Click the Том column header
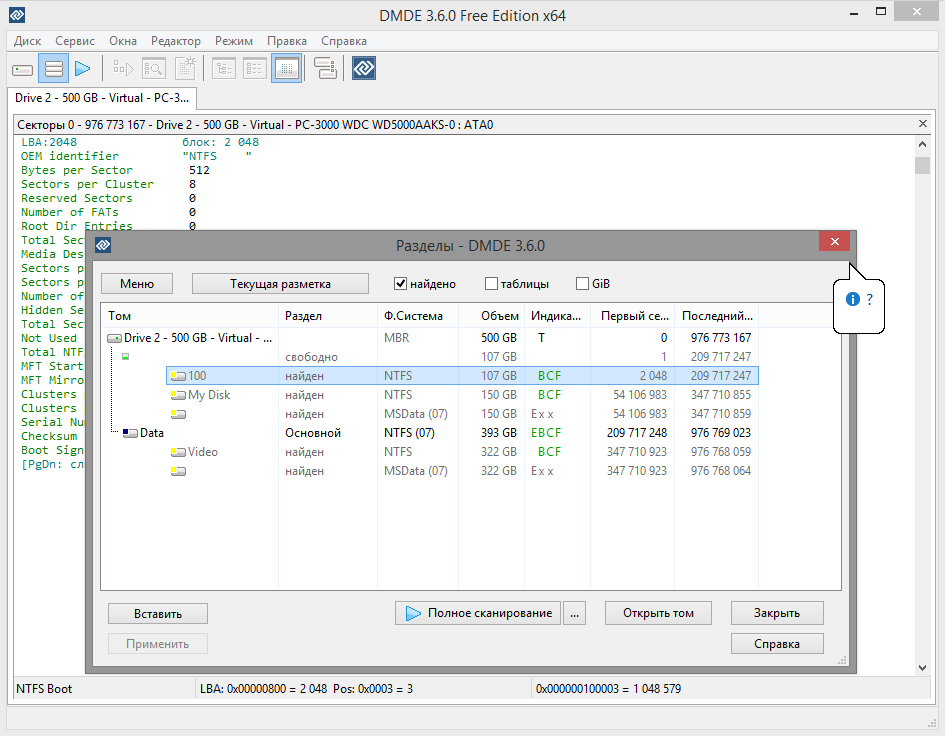This screenshot has height=736, width=945. pos(189,316)
